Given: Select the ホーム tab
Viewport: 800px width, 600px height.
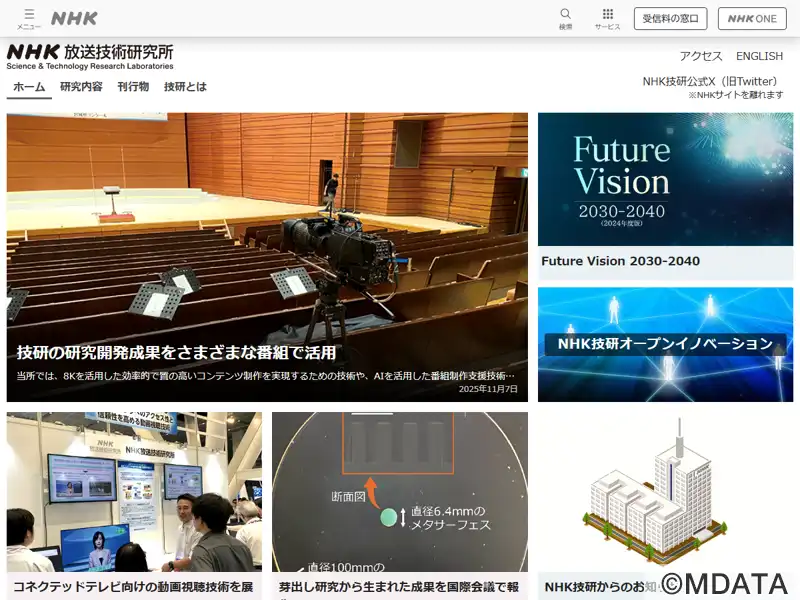Looking at the screenshot, I should coord(29,87).
